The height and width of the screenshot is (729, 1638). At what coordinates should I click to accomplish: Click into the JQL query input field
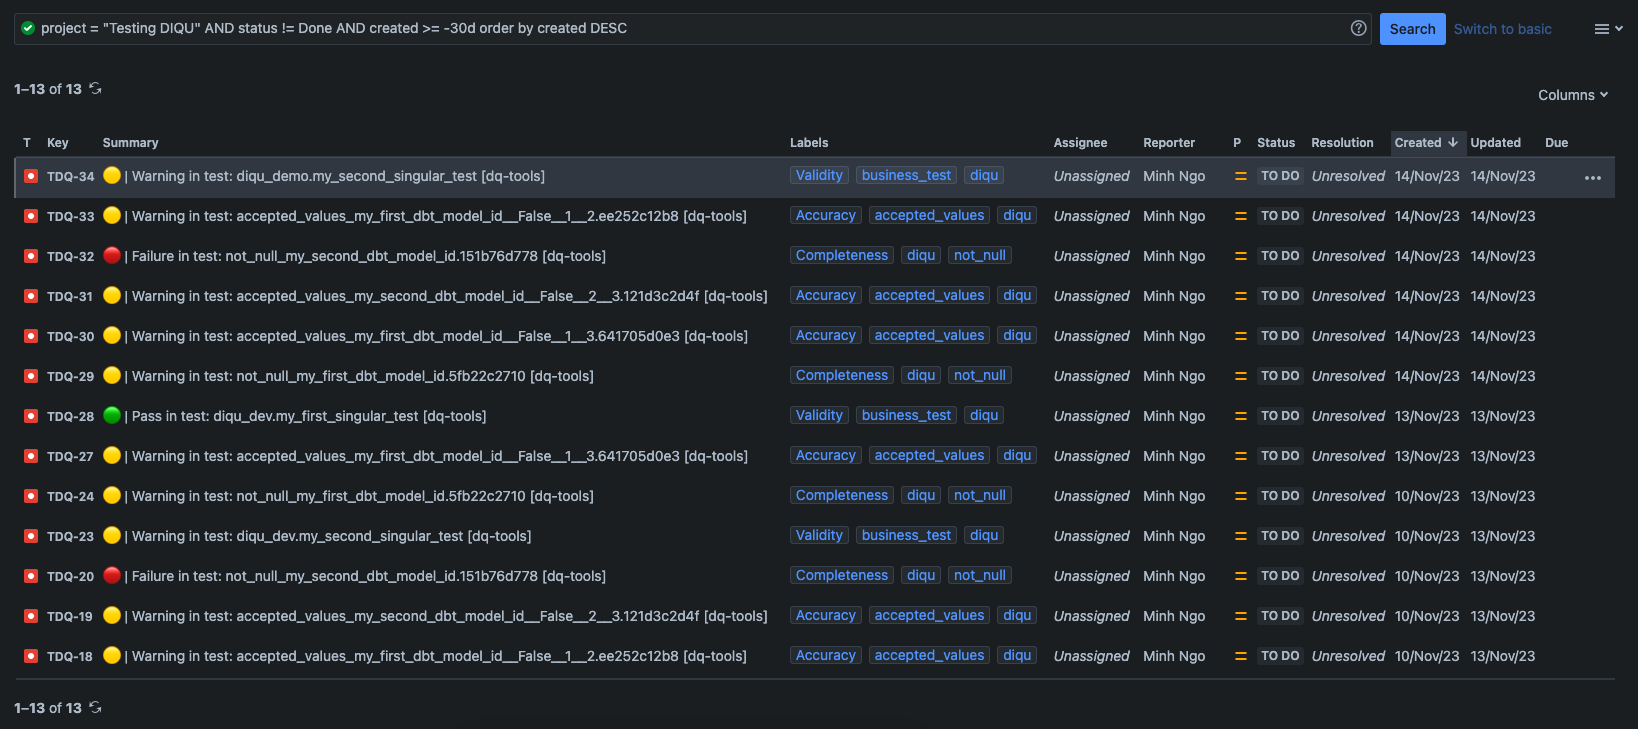[690, 28]
